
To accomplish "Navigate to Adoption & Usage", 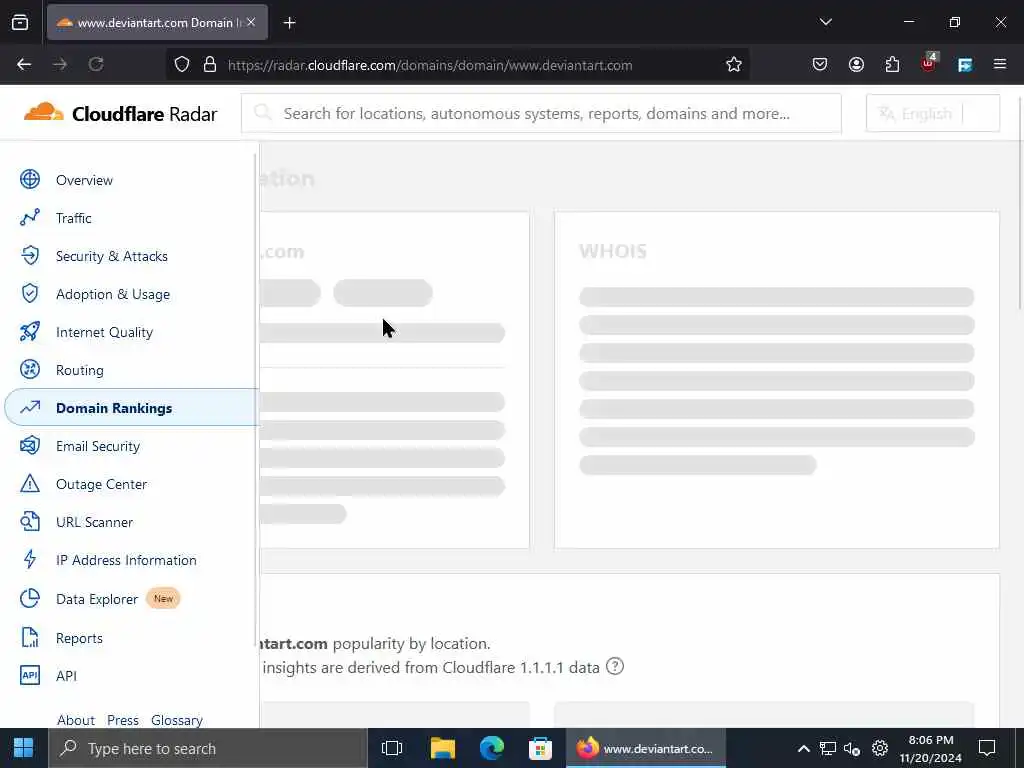I will tap(113, 294).
